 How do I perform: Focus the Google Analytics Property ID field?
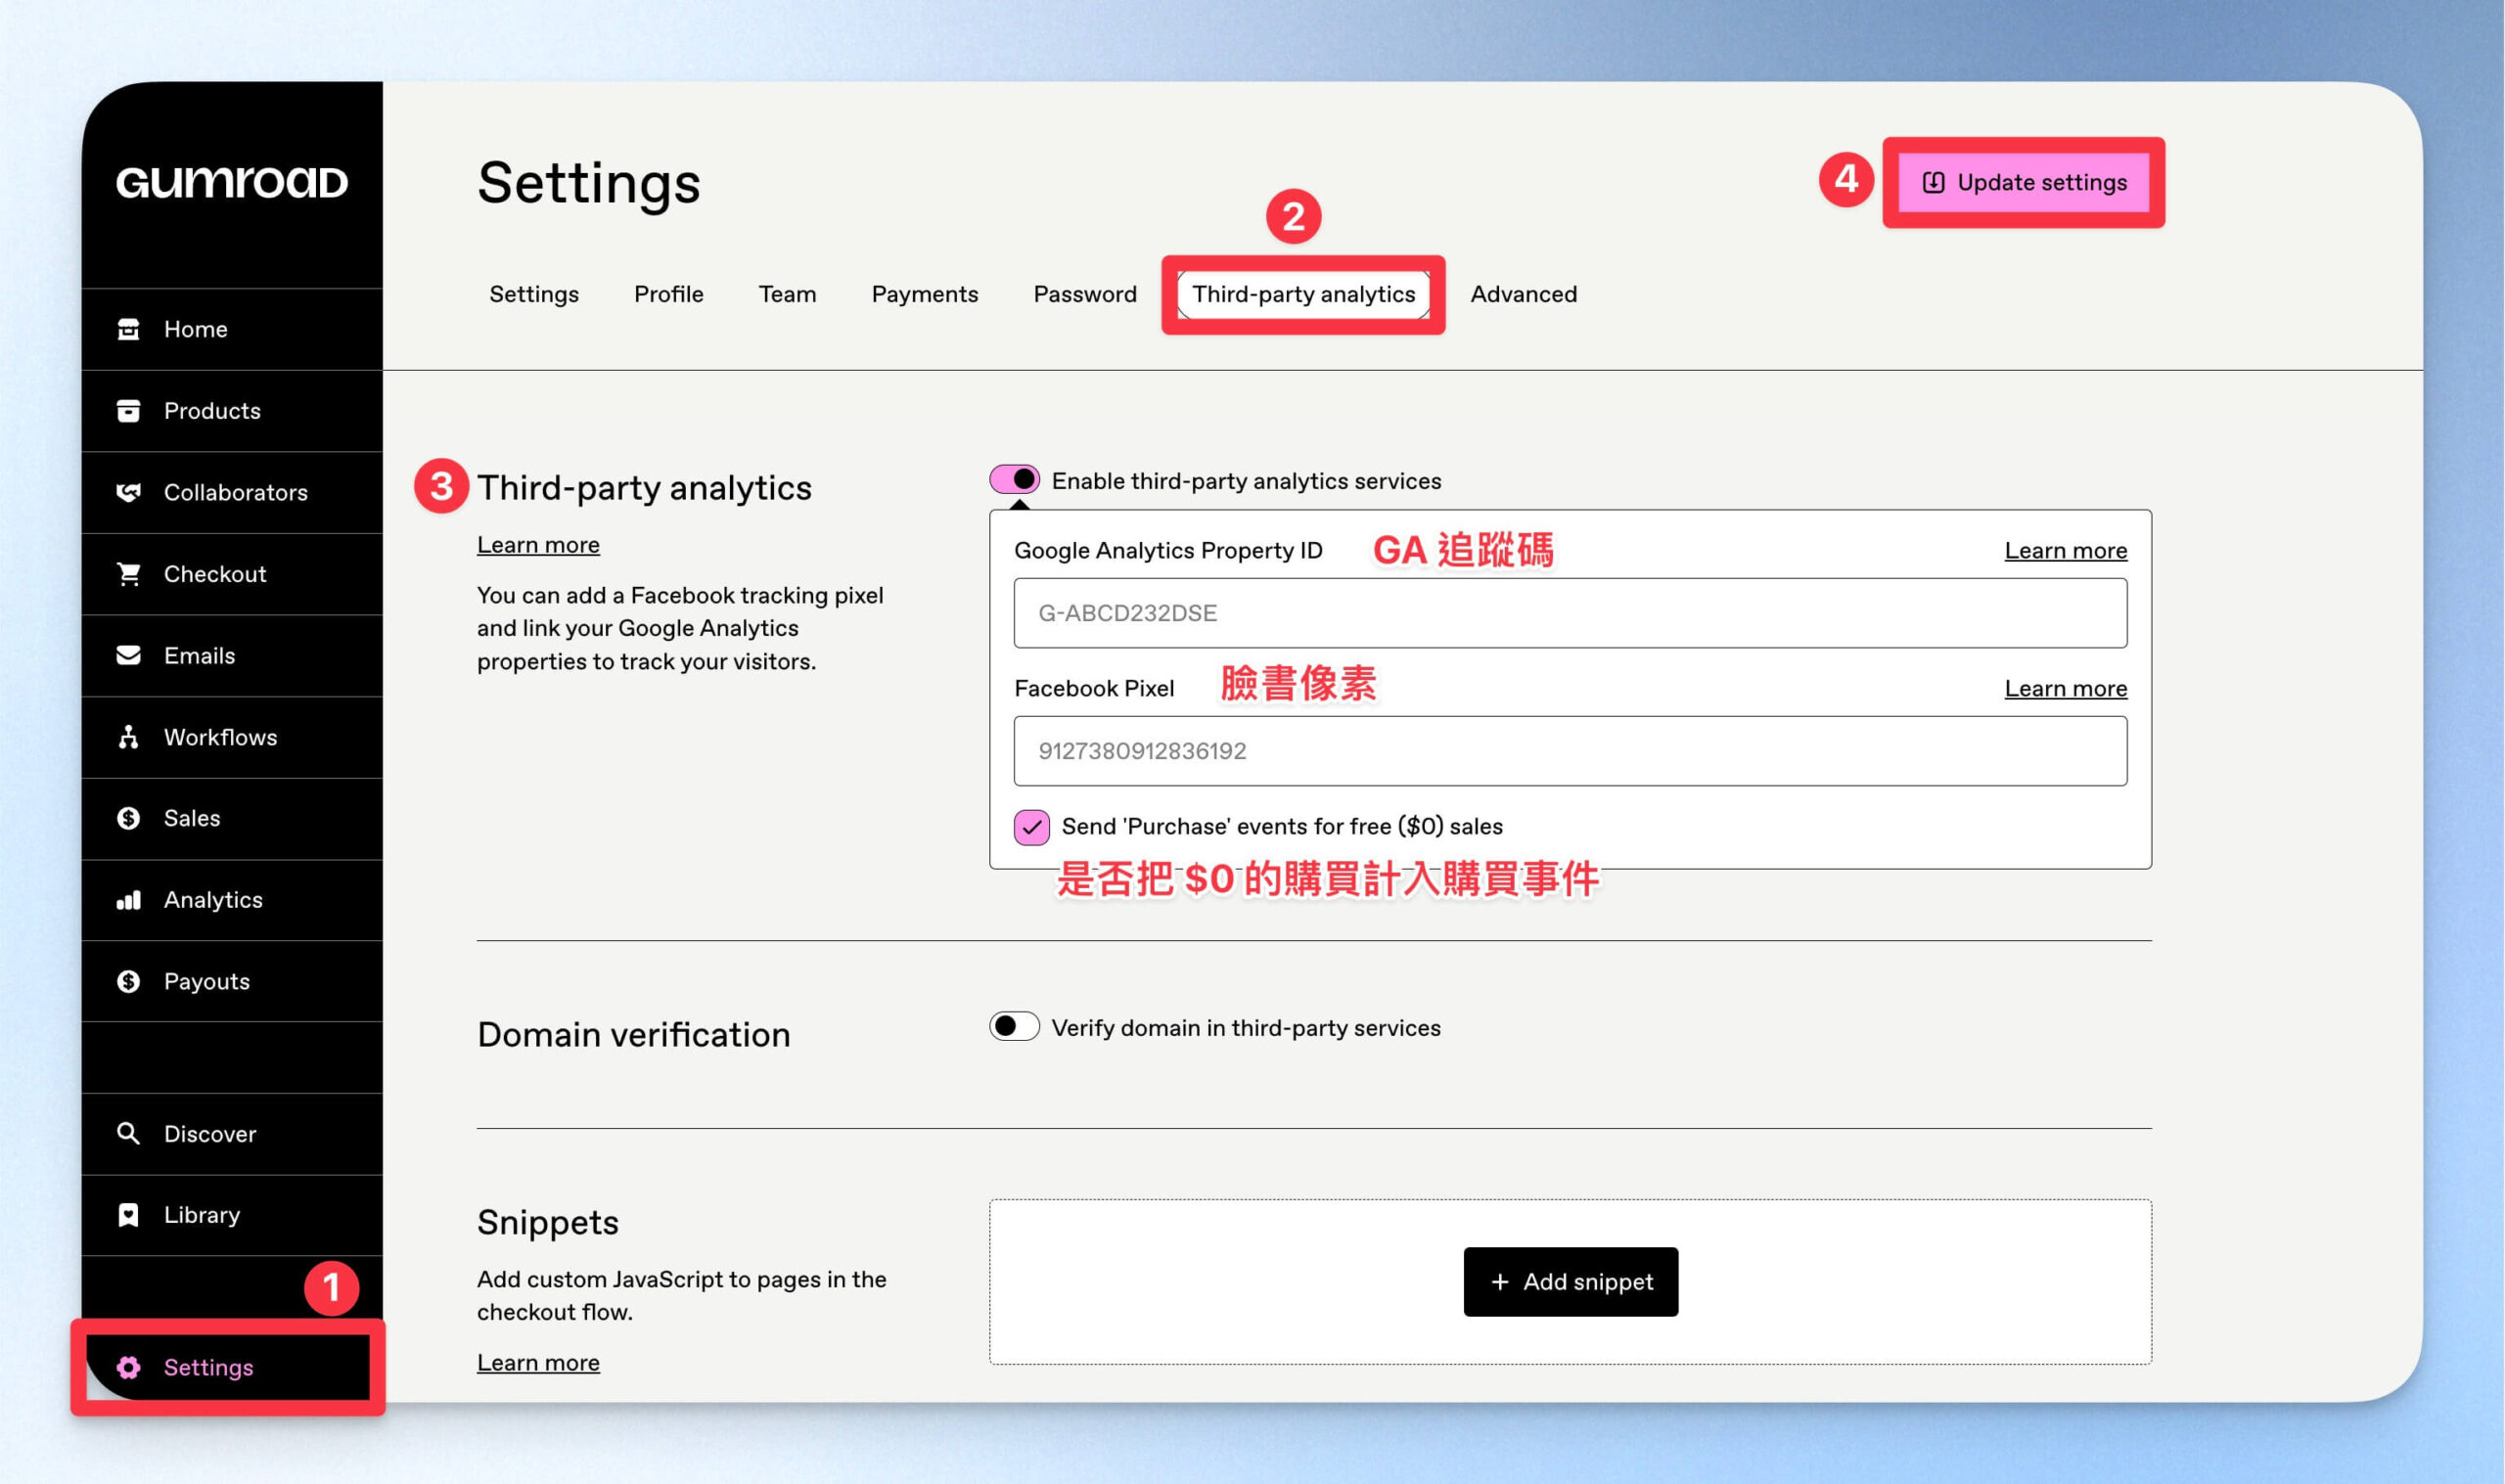(x=1570, y=613)
